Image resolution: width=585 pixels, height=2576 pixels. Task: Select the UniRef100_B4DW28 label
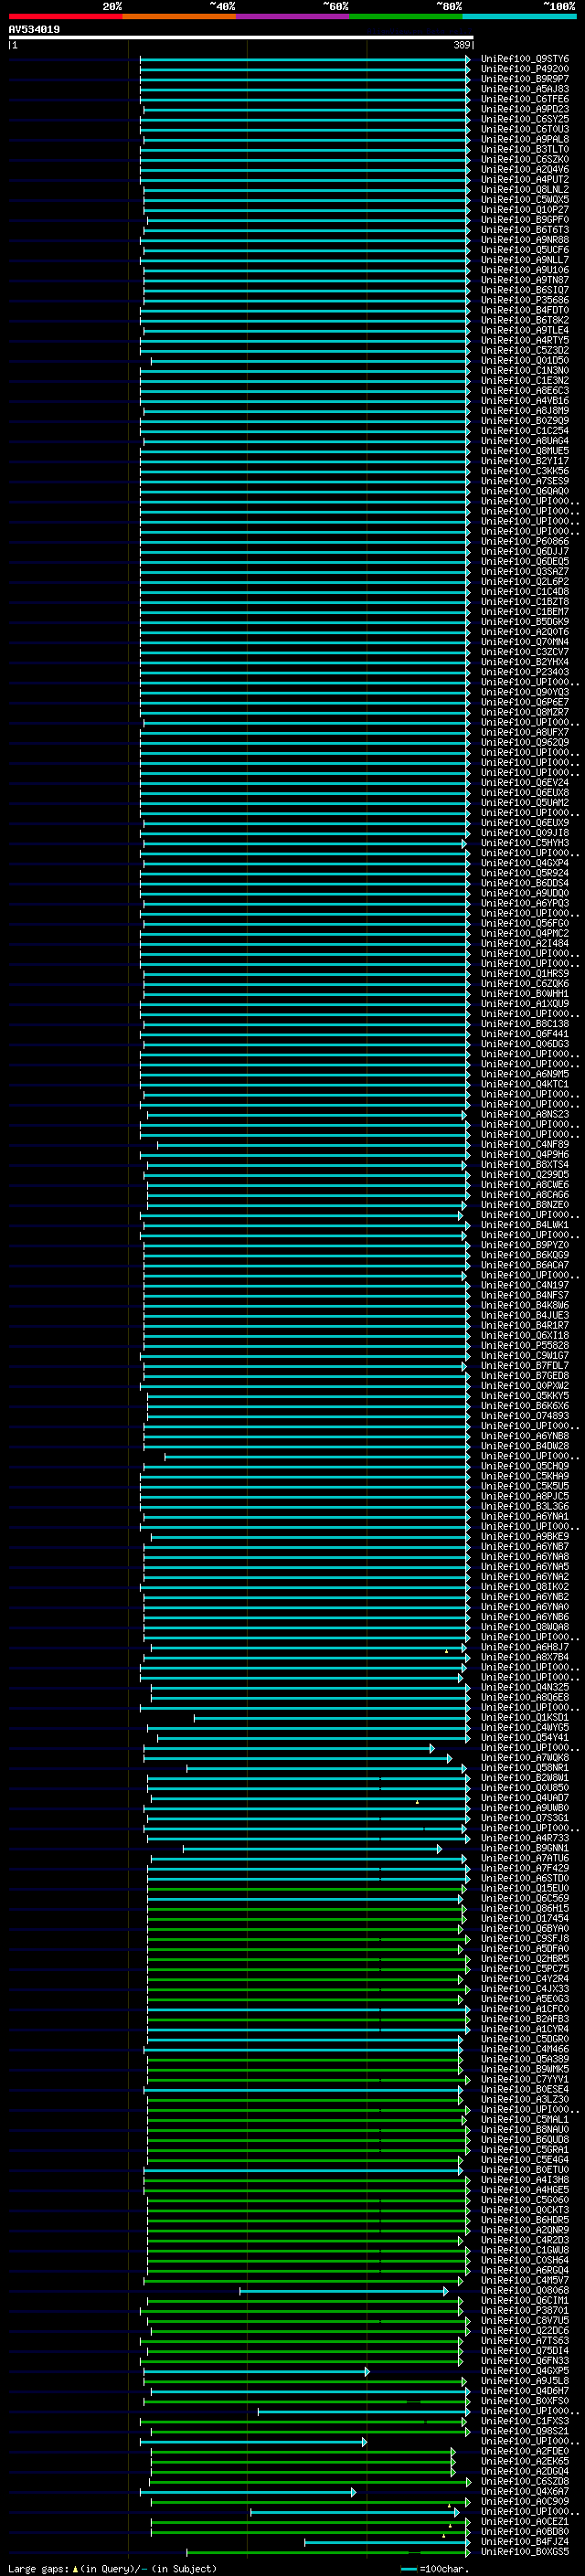pyautogui.click(x=525, y=1445)
